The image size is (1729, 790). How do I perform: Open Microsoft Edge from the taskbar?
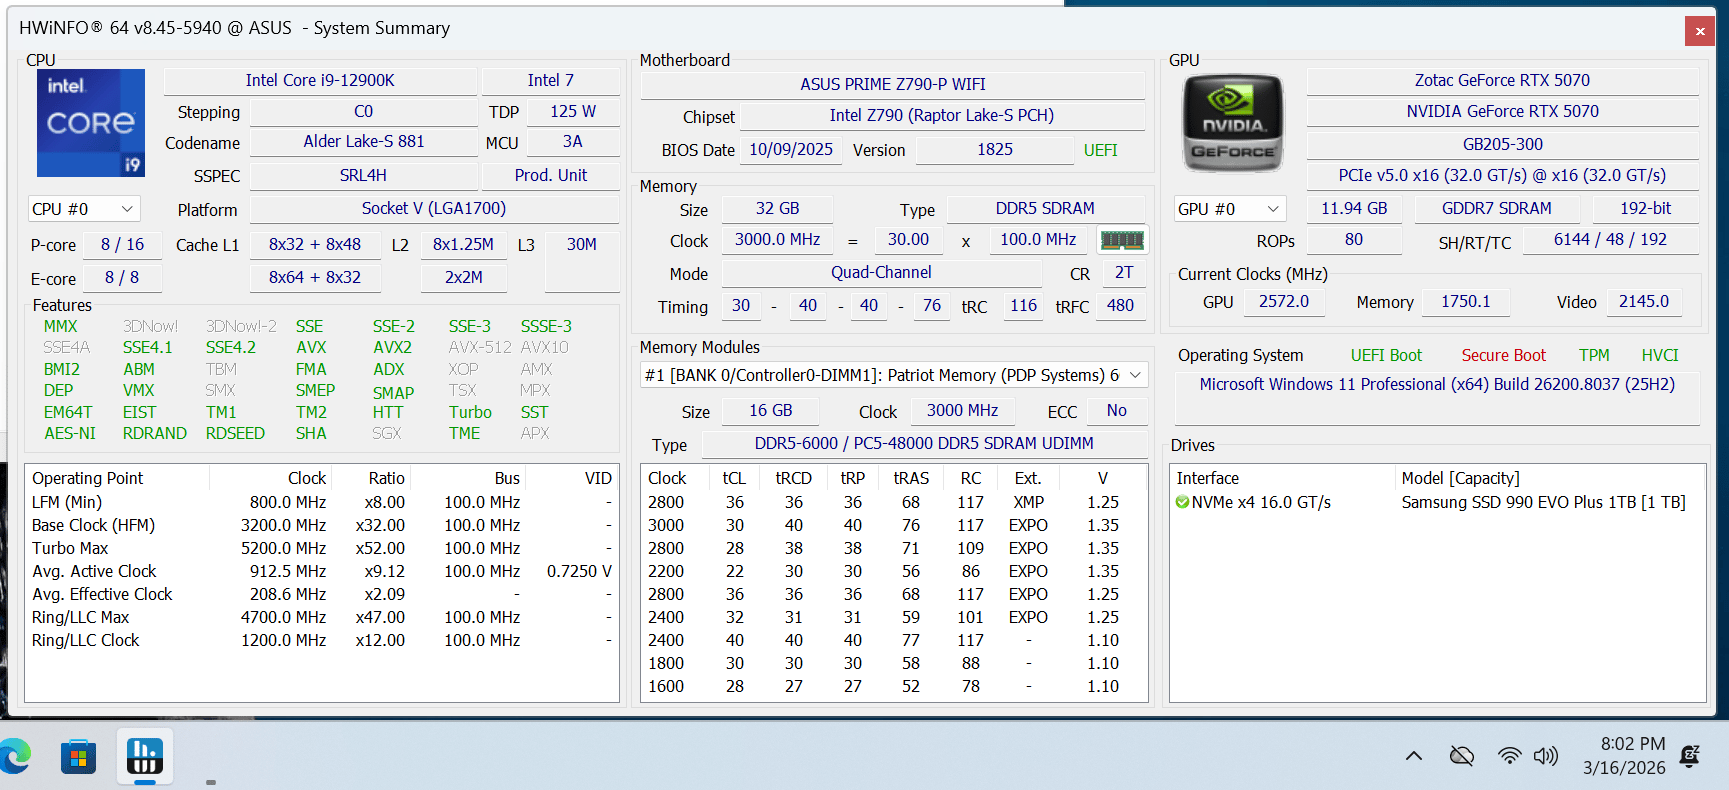coord(15,756)
